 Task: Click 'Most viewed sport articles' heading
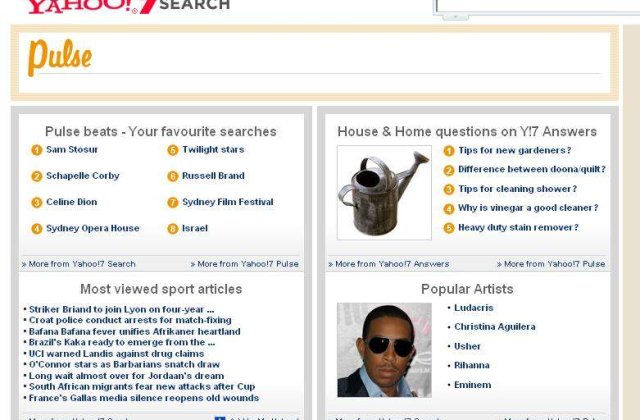(161, 289)
